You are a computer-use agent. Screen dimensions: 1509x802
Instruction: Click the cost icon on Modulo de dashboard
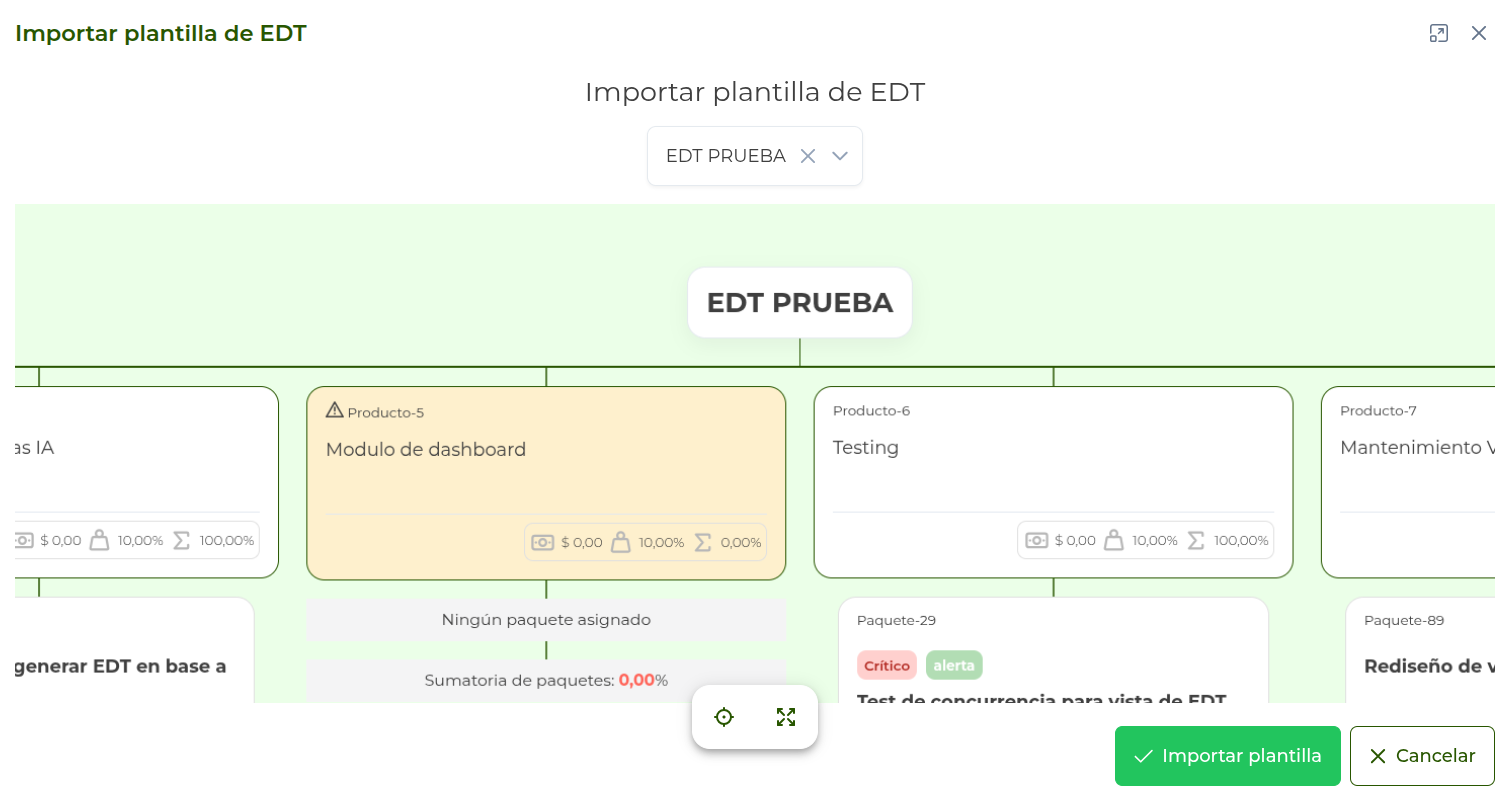(543, 542)
